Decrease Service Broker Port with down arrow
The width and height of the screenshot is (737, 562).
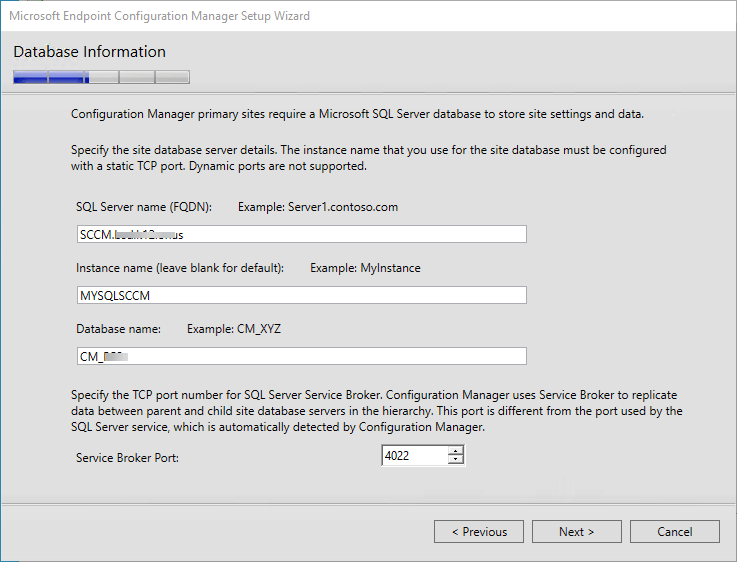click(455, 460)
